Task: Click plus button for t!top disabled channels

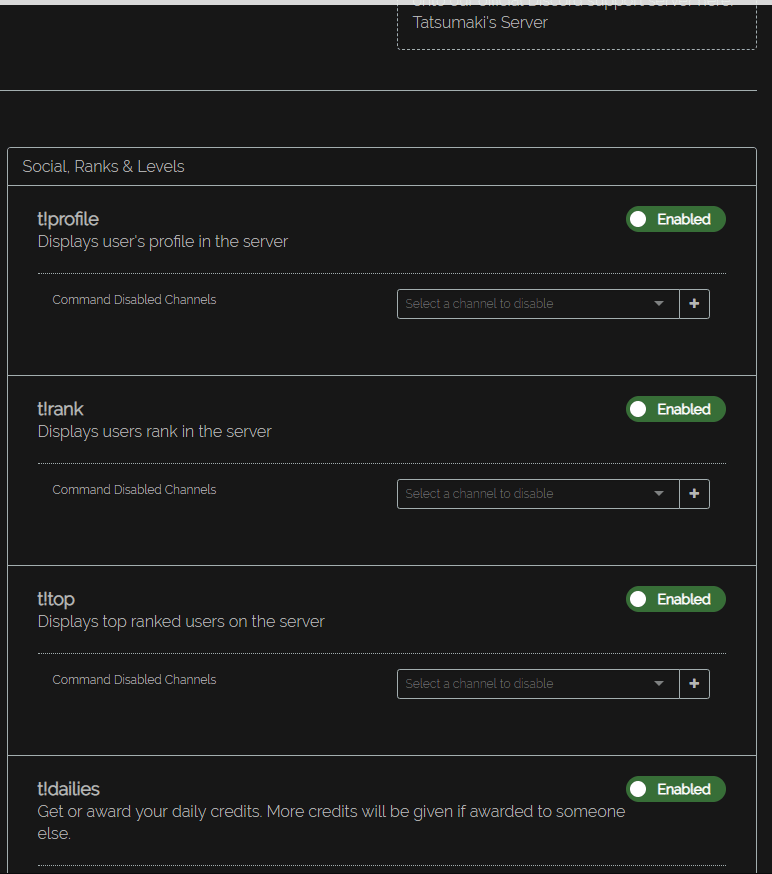Action: [x=694, y=684]
